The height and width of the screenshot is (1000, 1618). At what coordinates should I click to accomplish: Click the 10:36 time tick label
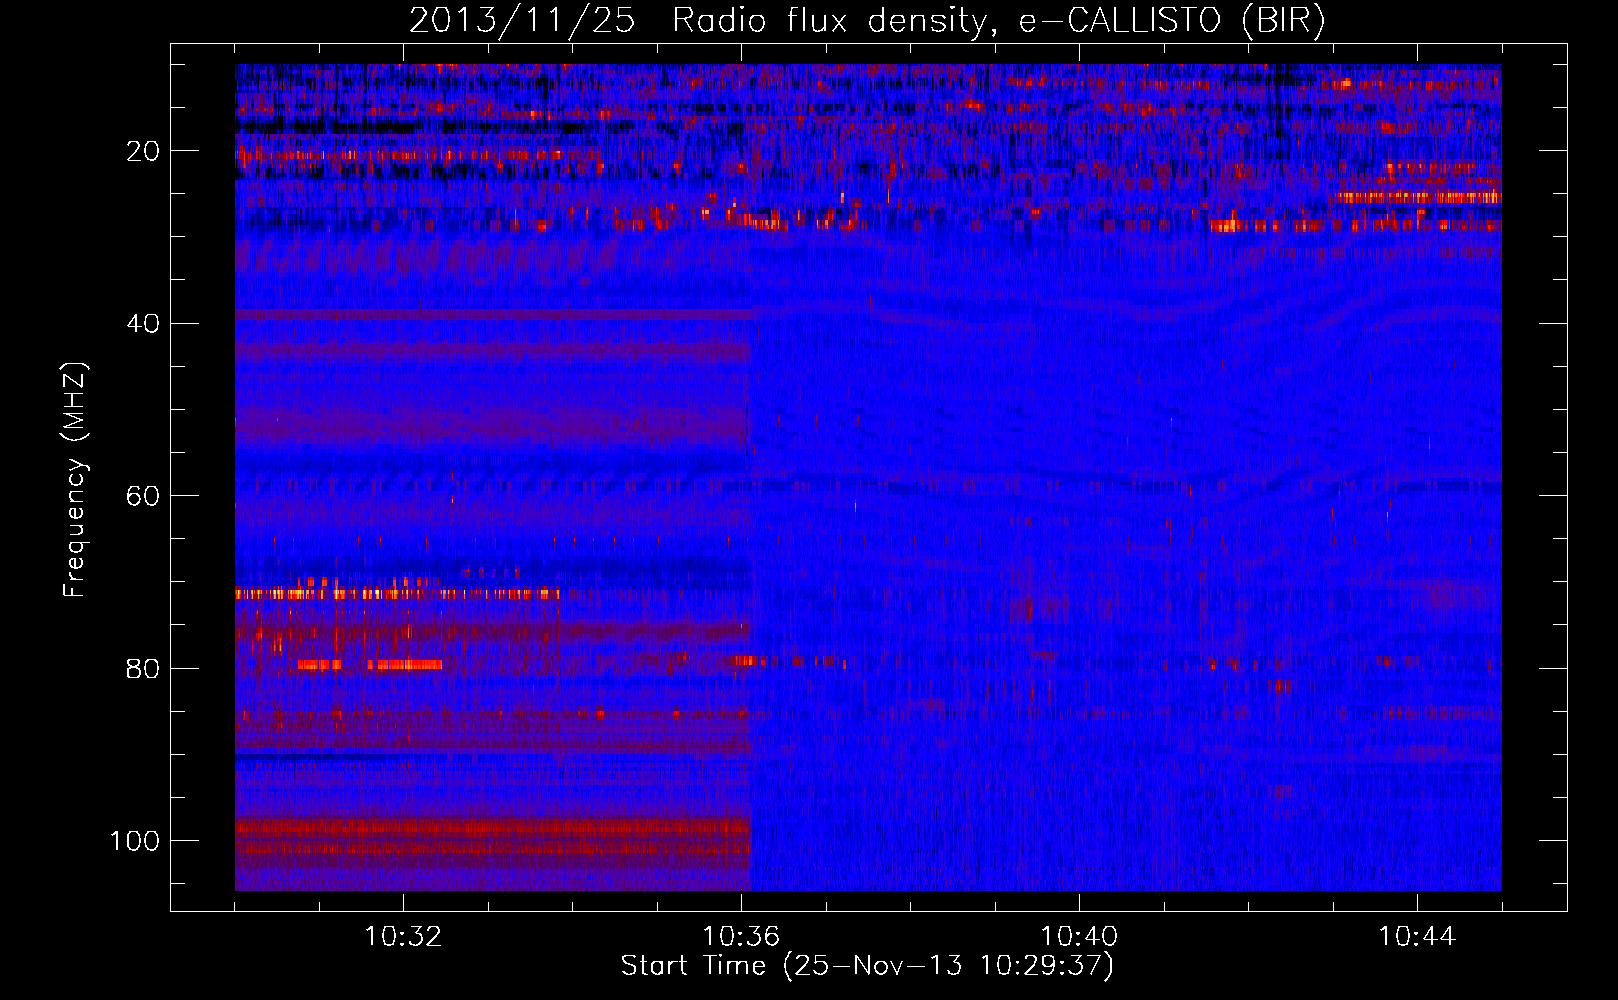click(741, 937)
